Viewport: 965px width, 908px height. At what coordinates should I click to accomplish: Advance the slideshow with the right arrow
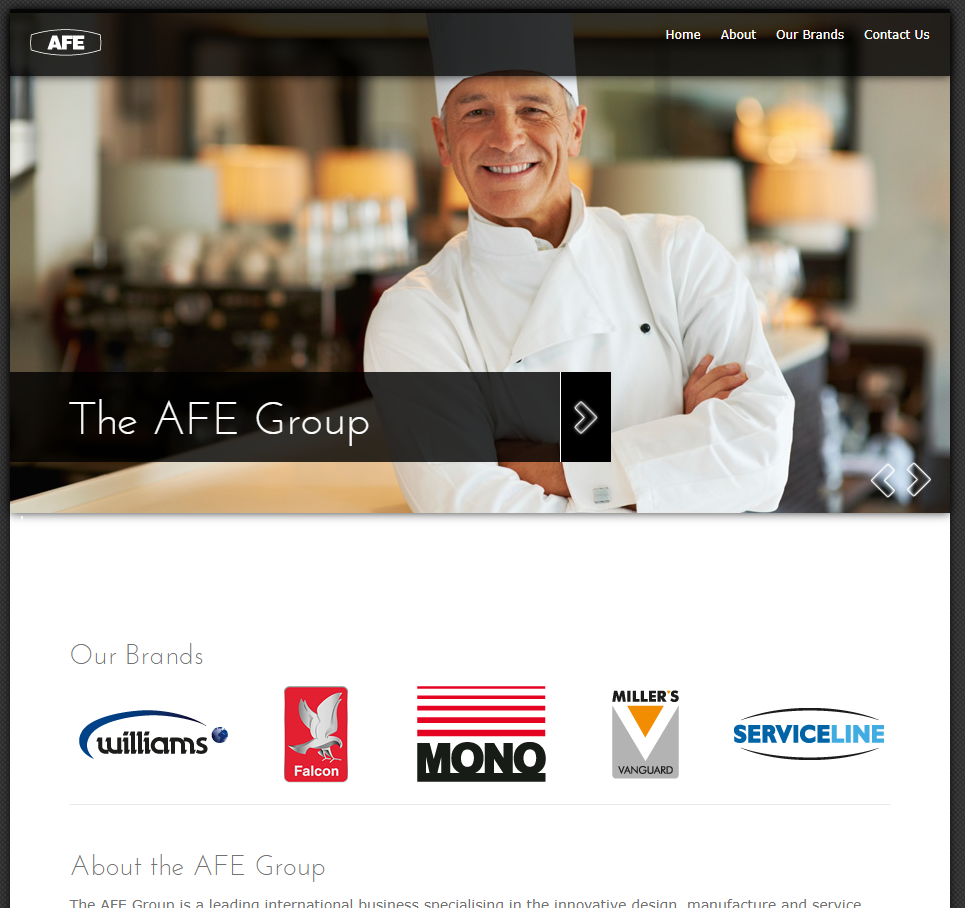[918, 480]
